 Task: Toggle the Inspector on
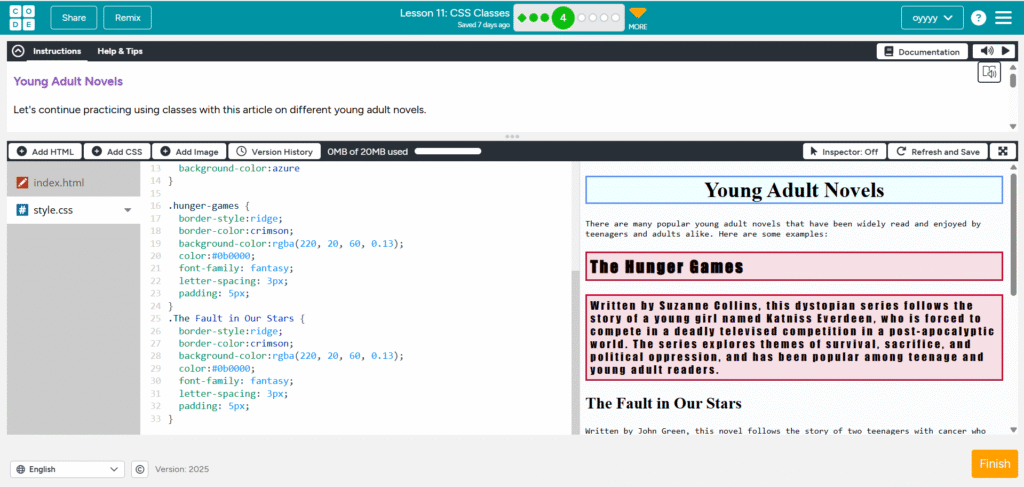point(843,151)
